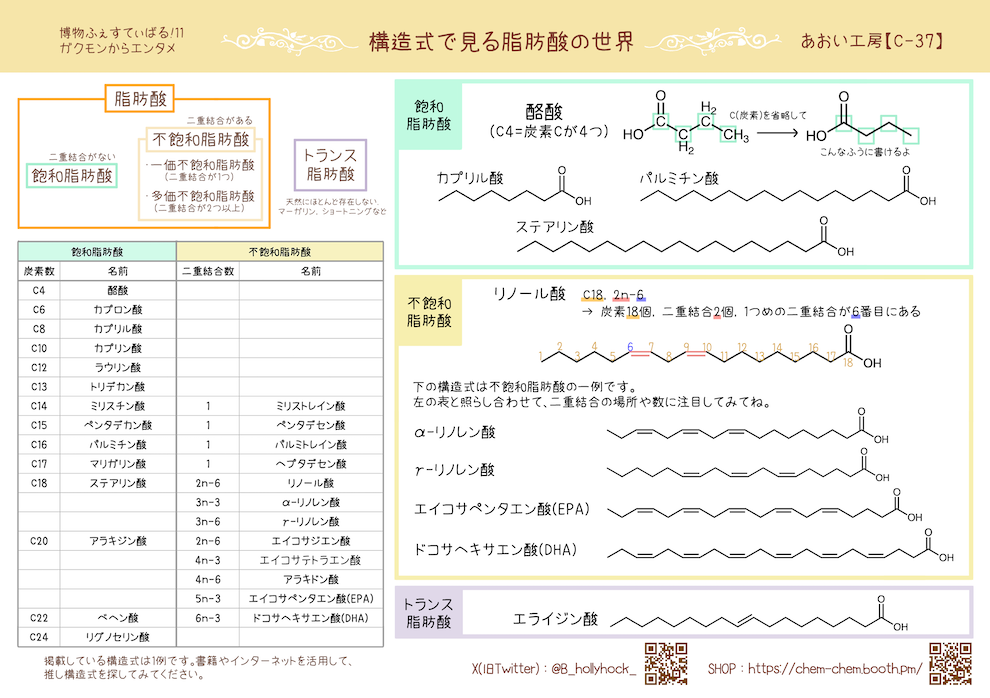The width and height of the screenshot is (990, 698).
Task: Select the パルミチン酸 skeletal structure drawing
Action: 788,187
